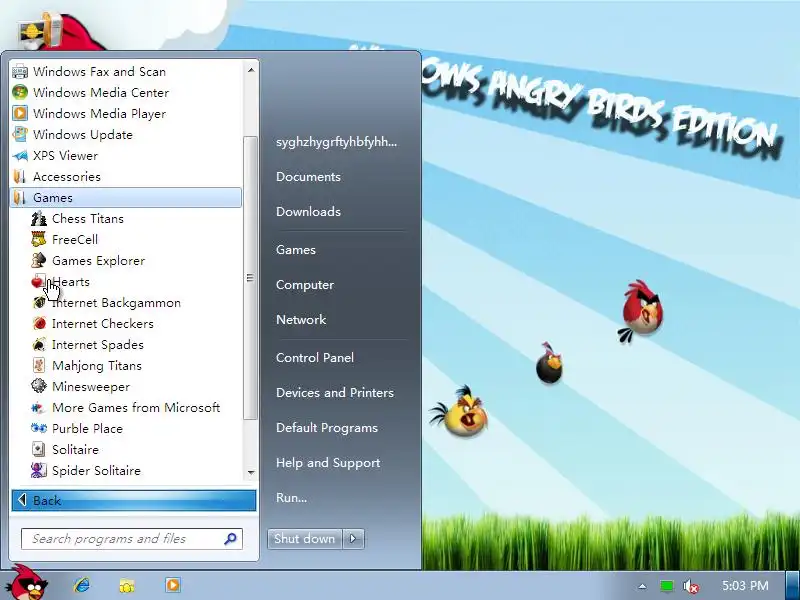Launch Internet Spades icon
This screenshot has height=600, width=800.
(39, 344)
